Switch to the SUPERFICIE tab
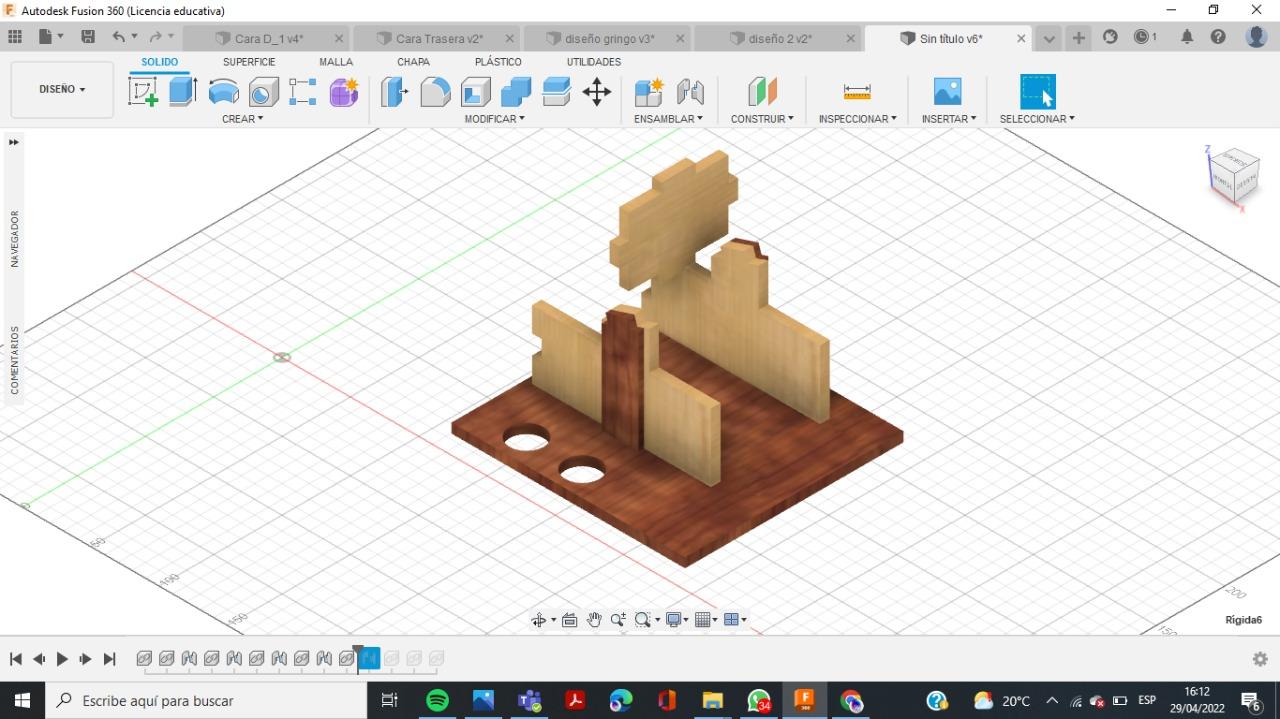Screen dimensions: 1280x719 coord(249,62)
